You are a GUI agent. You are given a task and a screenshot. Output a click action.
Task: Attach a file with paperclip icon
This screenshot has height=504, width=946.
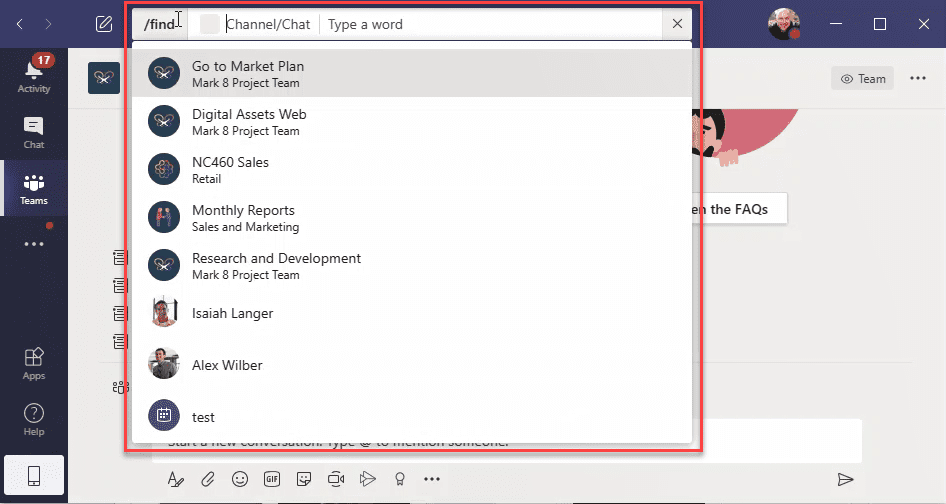208,479
